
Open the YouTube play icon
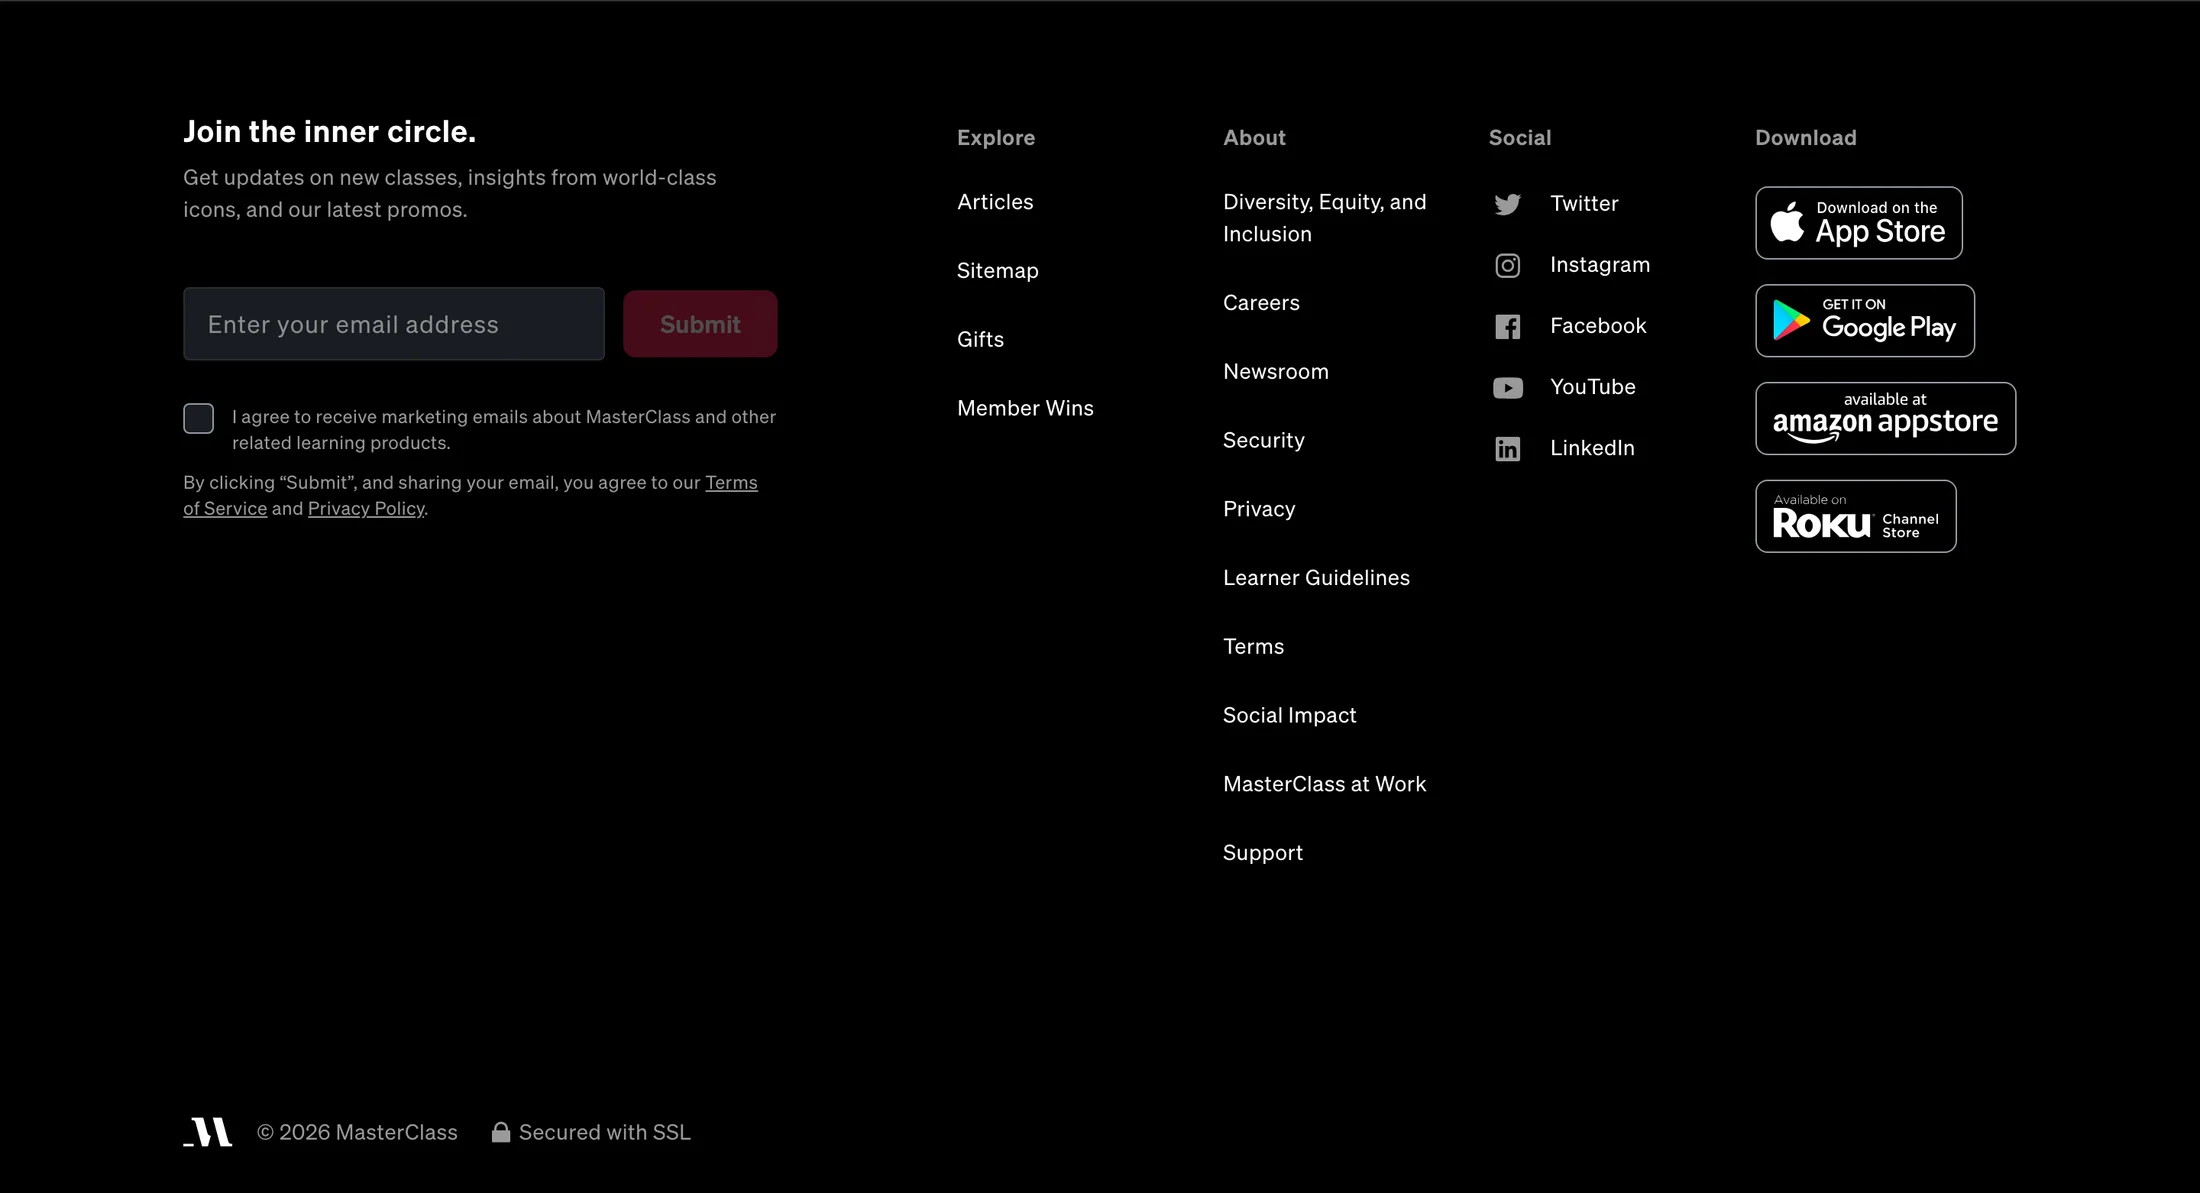point(1507,387)
